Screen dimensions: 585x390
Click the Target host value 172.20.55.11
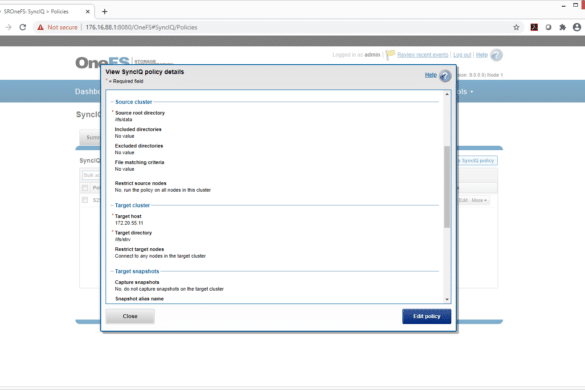click(x=129, y=223)
